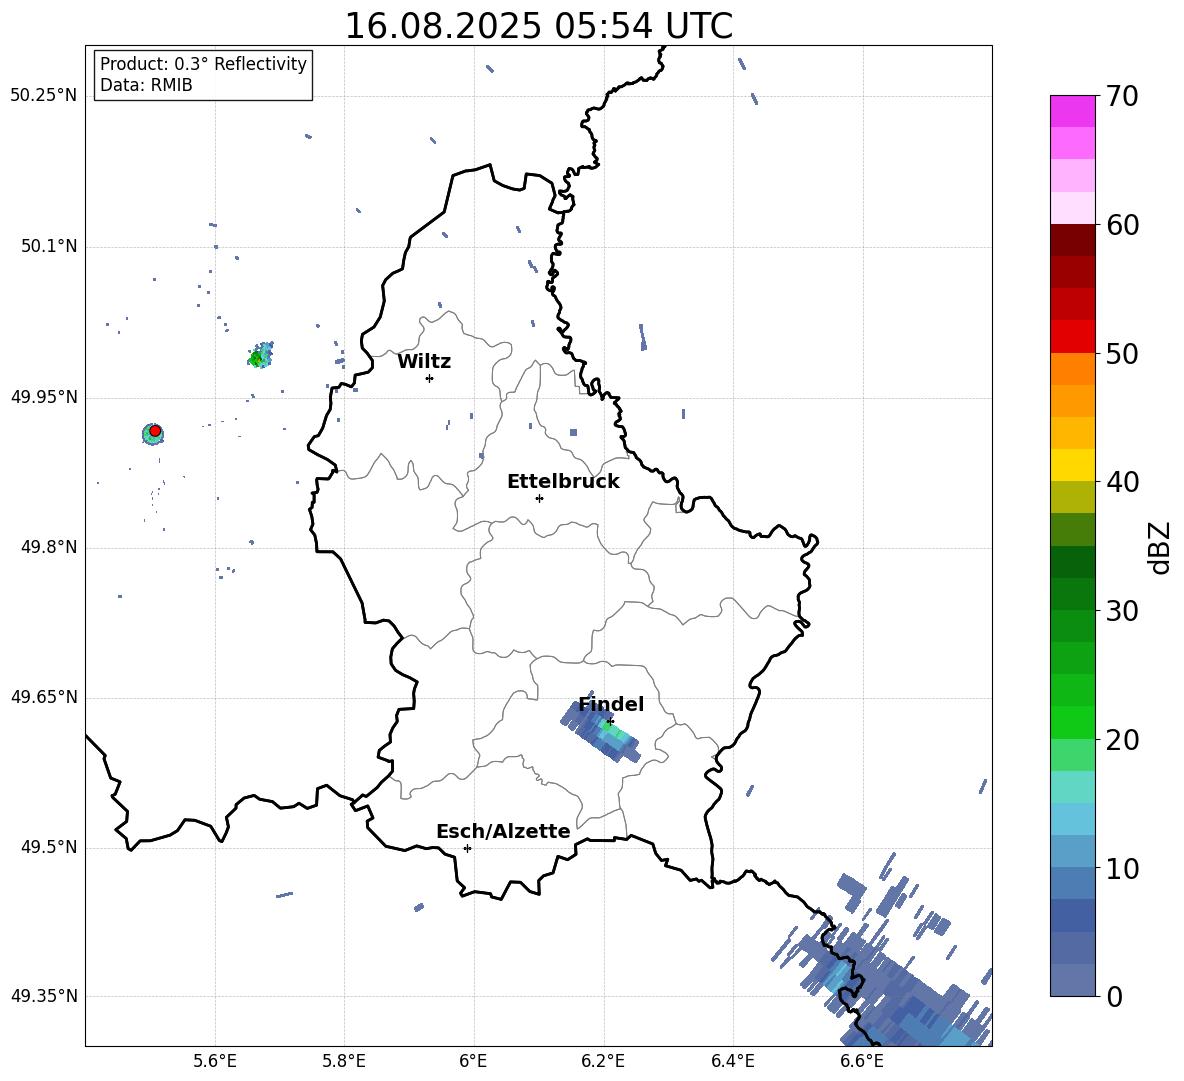
Task: Click the 49.8°N latitude label
Action: pos(49,547)
